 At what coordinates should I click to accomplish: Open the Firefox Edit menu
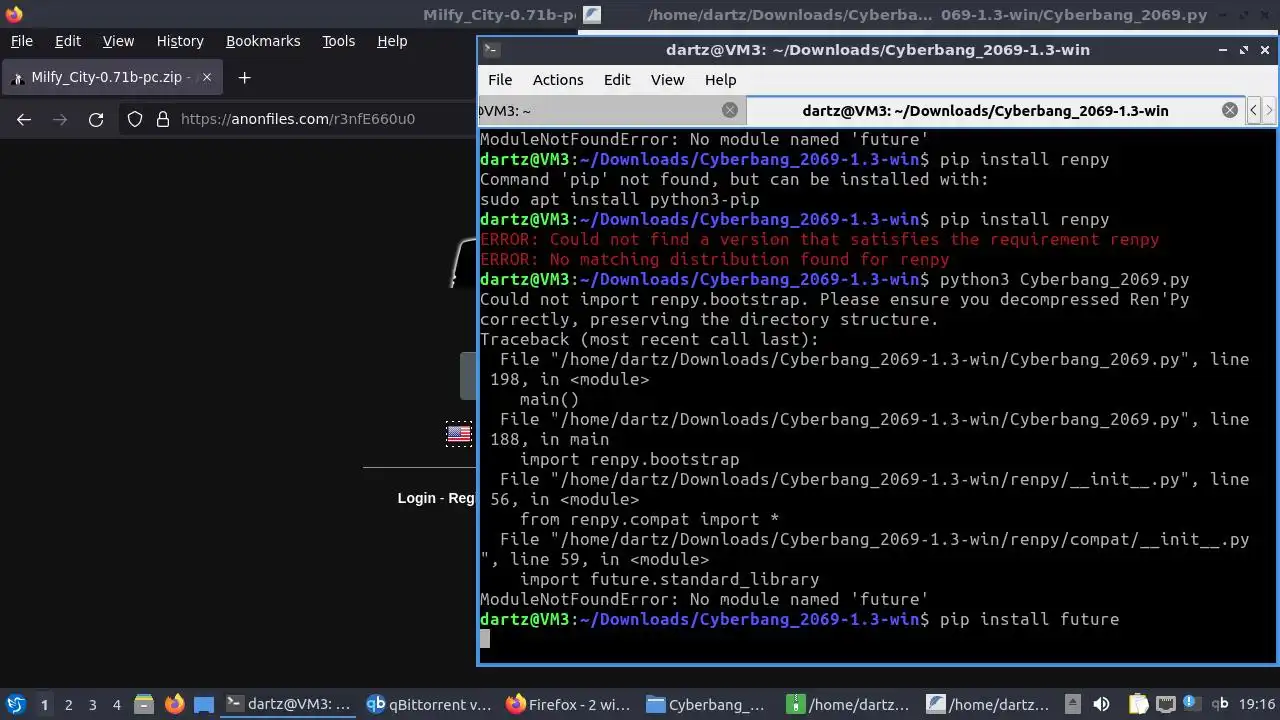point(67,41)
